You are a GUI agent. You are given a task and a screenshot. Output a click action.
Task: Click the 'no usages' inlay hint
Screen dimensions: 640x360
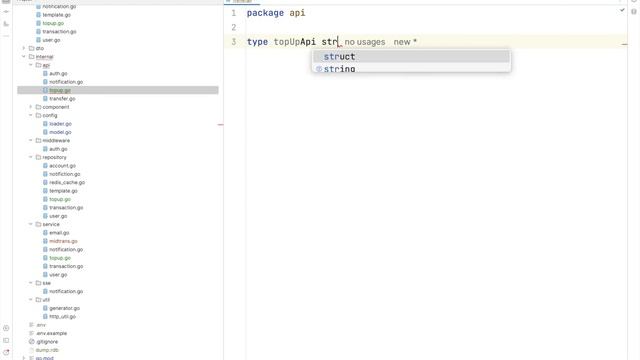pyautogui.click(x=364, y=42)
